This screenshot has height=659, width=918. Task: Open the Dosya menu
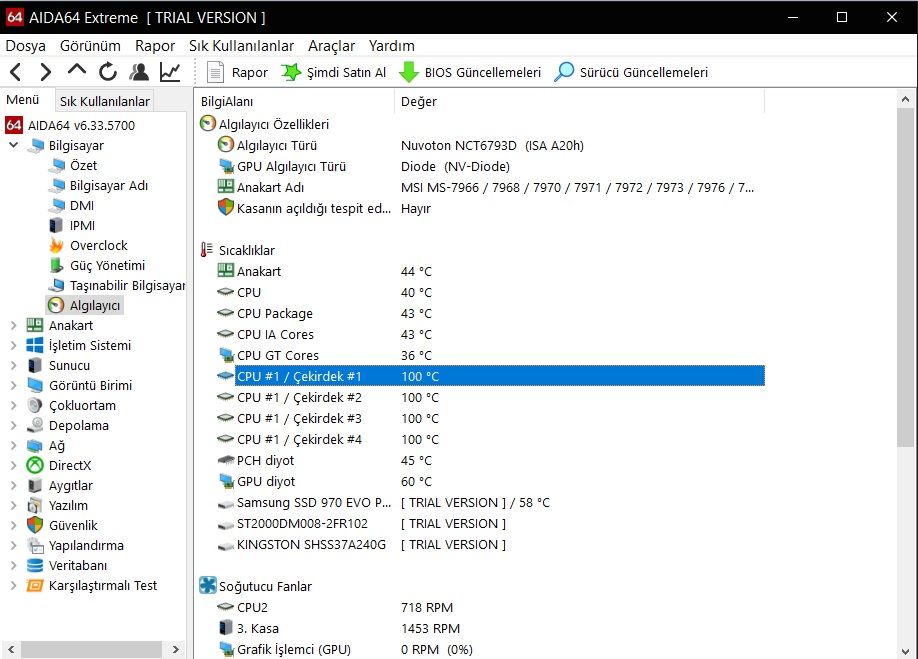pyautogui.click(x=25, y=46)
